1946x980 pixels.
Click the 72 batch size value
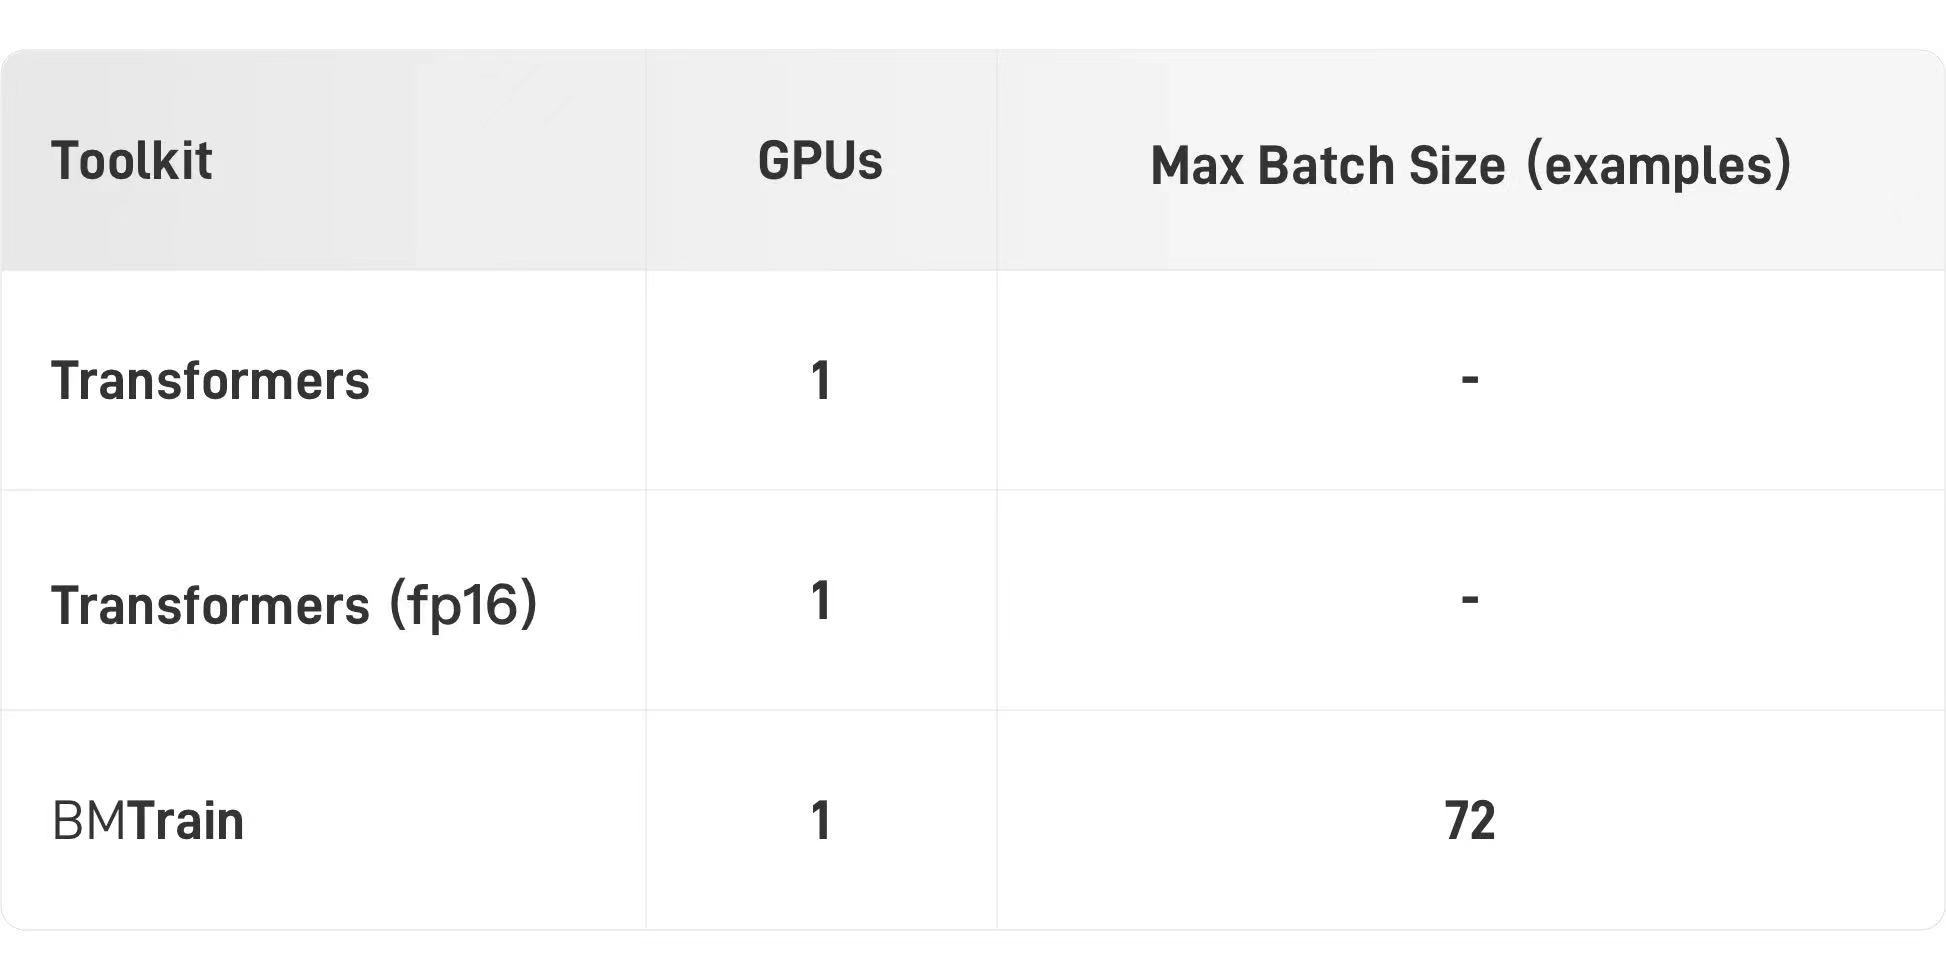pos(1470,821)
